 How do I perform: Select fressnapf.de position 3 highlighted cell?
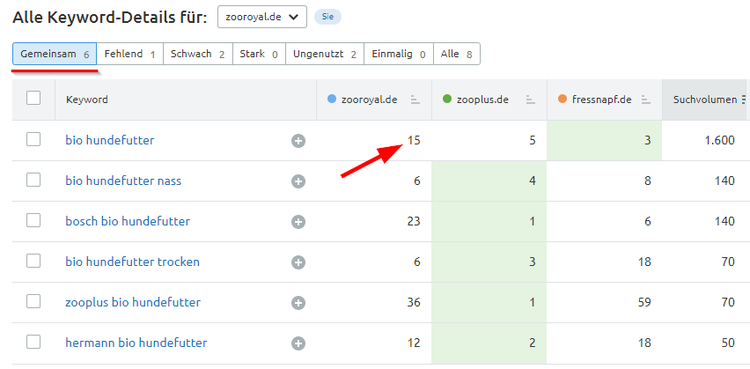(x=605, y=141)
